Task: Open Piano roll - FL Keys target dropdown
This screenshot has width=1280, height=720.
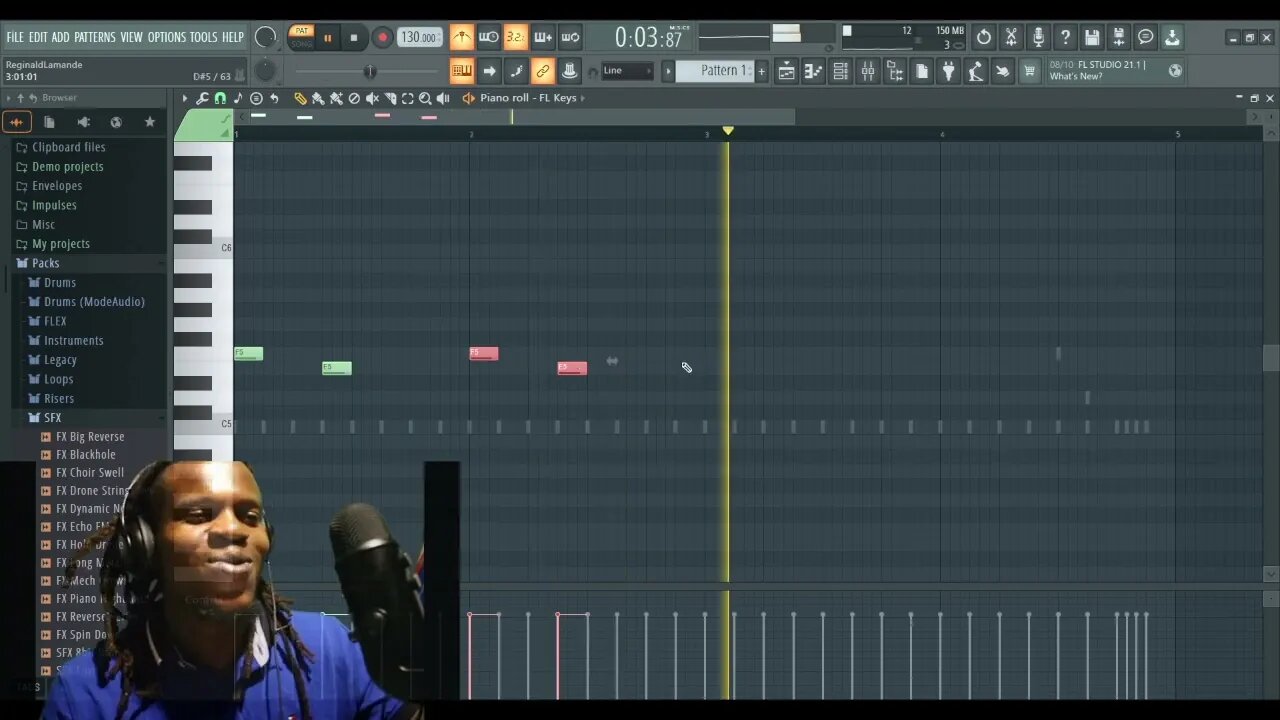Action: tap(532, 98)
